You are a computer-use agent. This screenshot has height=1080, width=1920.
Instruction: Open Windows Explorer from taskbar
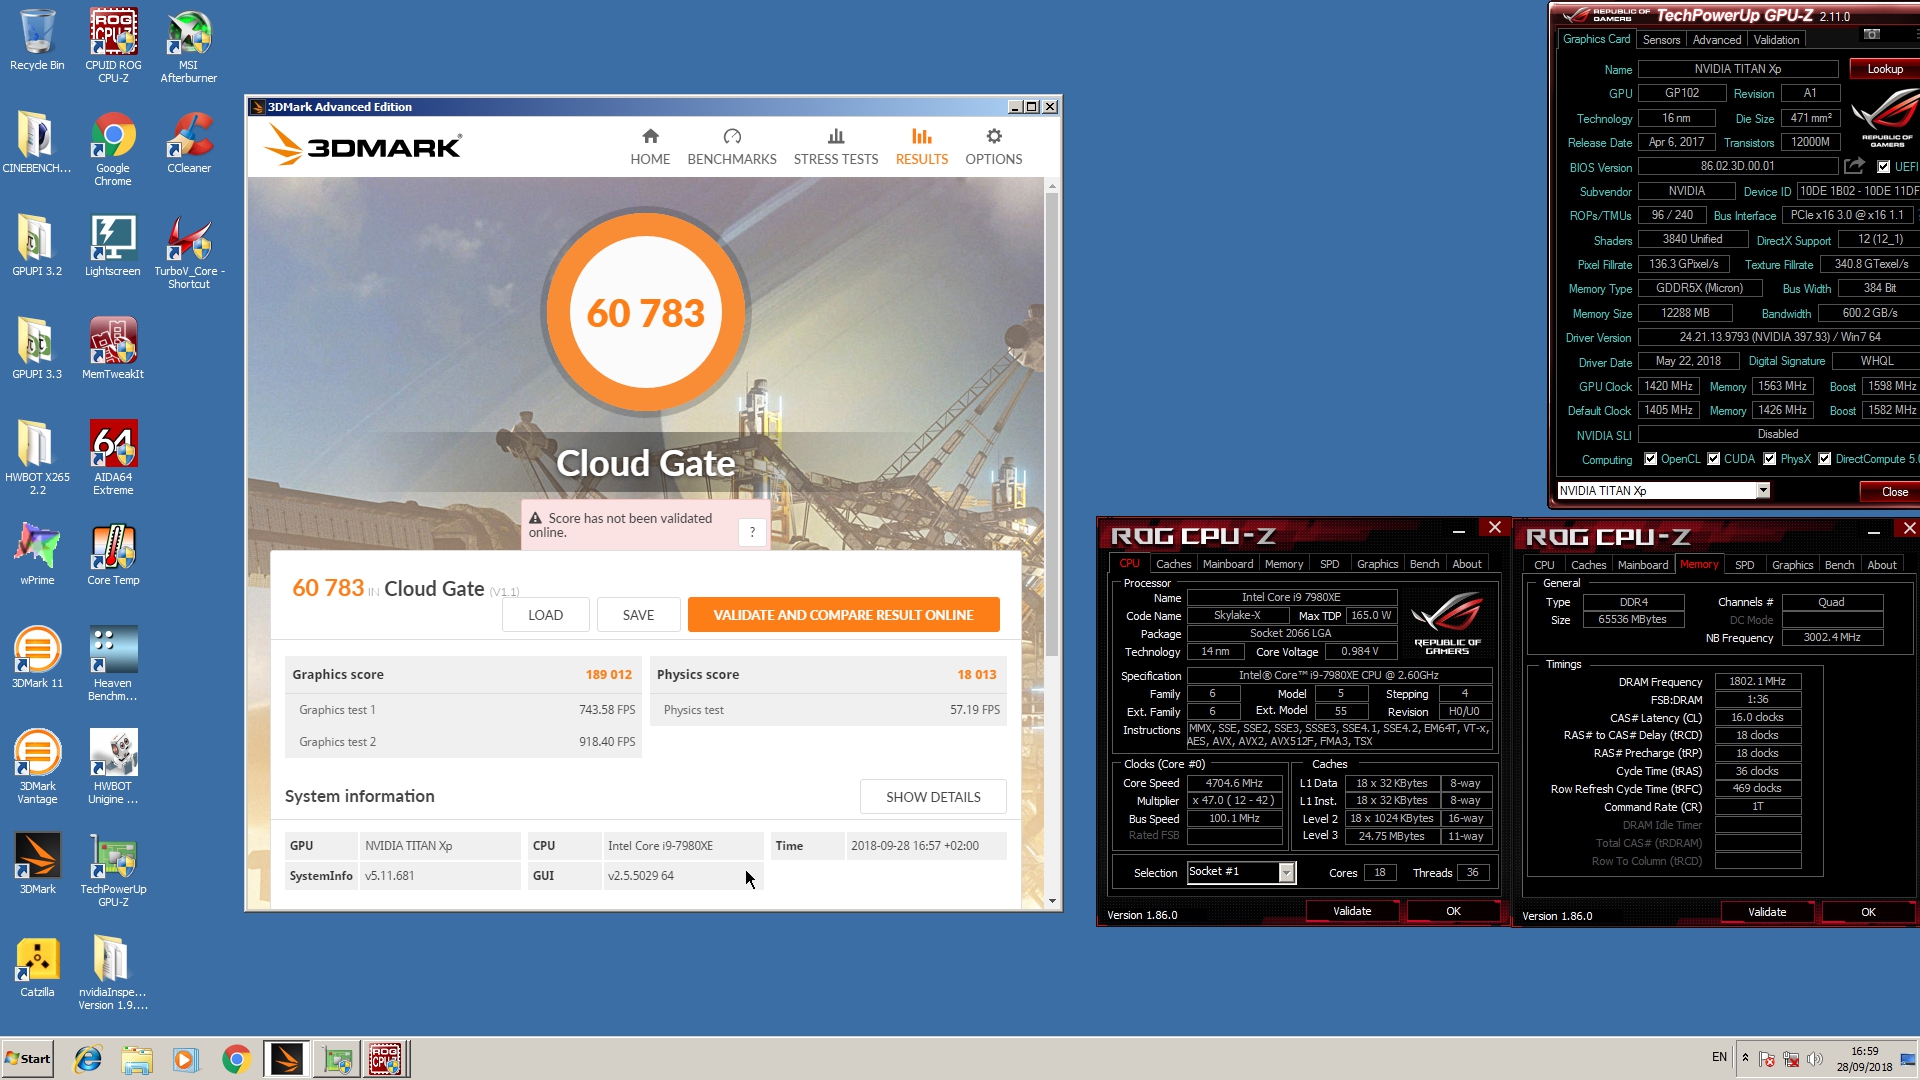(137, 1059)
